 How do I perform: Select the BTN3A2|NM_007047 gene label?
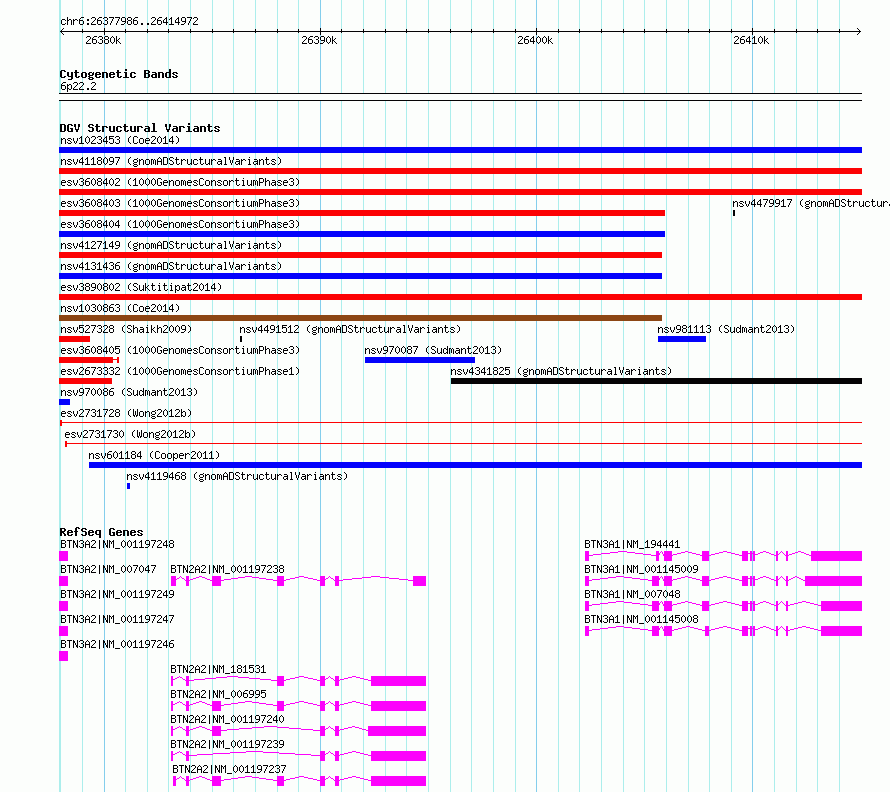click(108, 569)
